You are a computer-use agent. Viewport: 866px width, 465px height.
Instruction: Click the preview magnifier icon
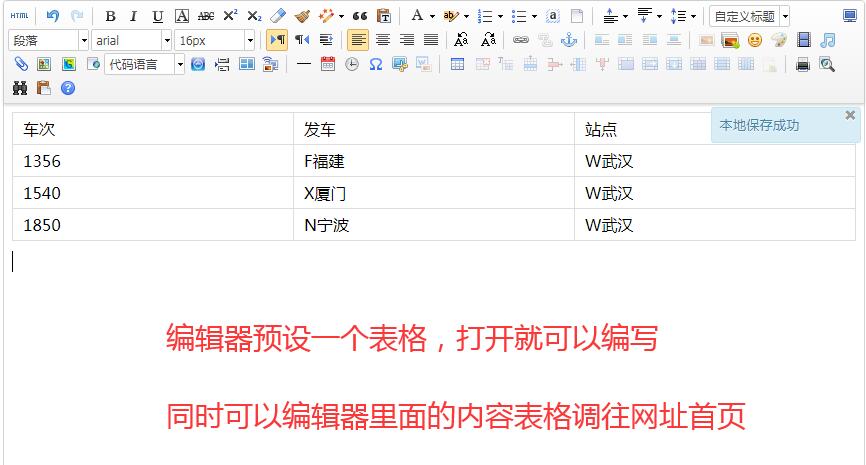coord(827,64)
